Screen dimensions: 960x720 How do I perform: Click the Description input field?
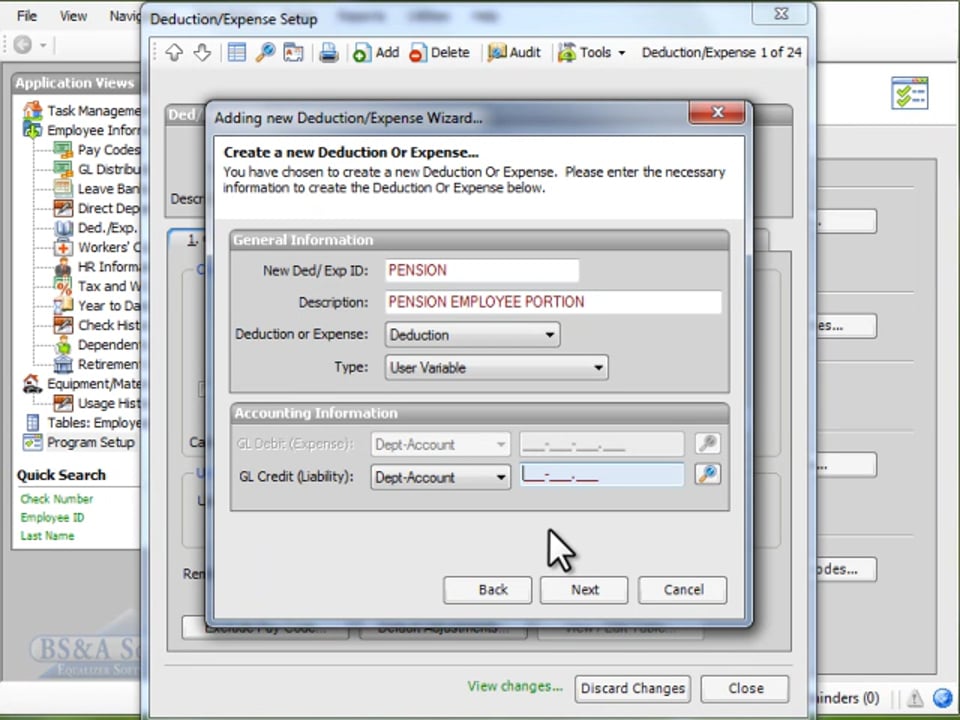(553, 302)
